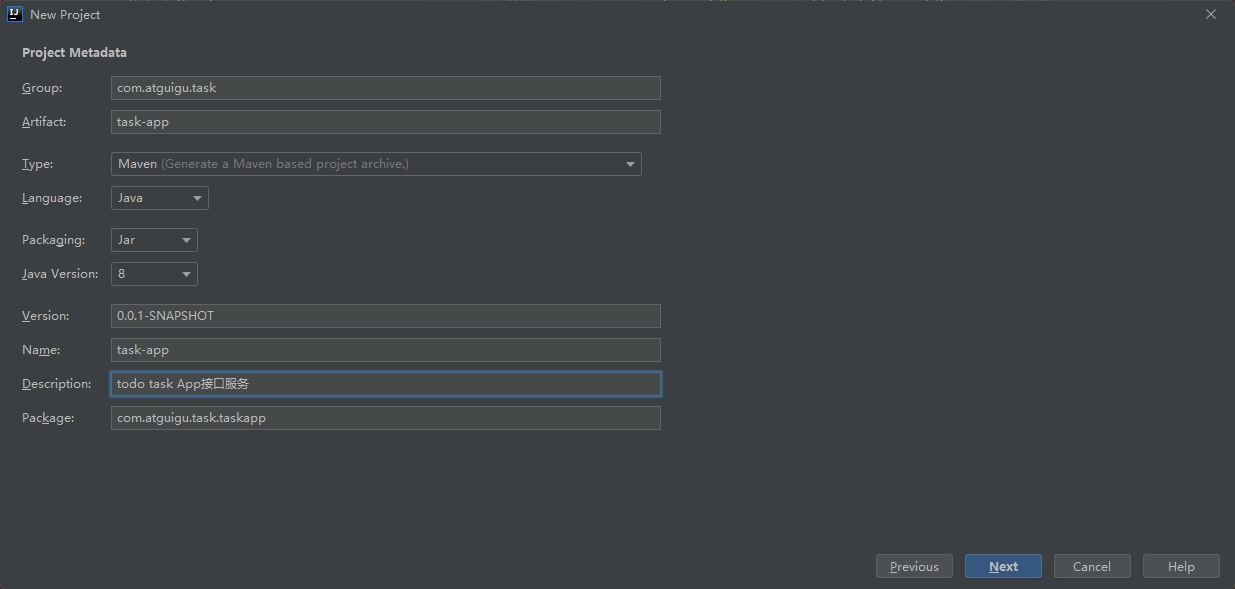Click the Version field 0.0.1-SNAPSHOT
Screen dimensions: 1235x589
386,316
